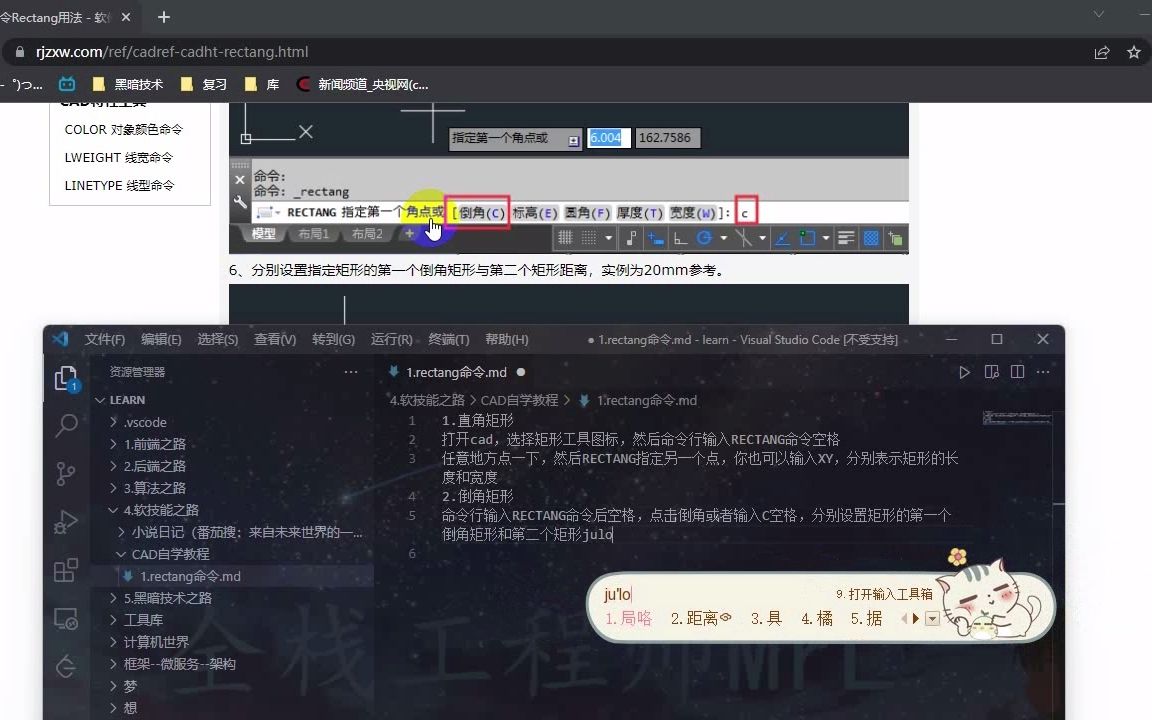Viewport: 1152px width, 720px height.
Task: Open Markdown preview to the side
Action: (x=990, y=372)
